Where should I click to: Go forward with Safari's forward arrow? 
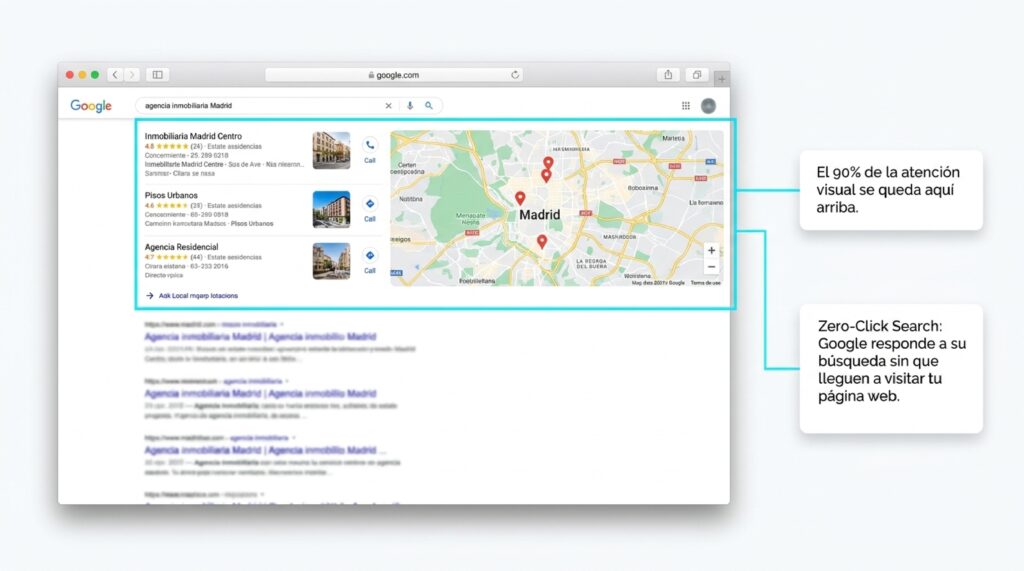click(x=131, y=74)
